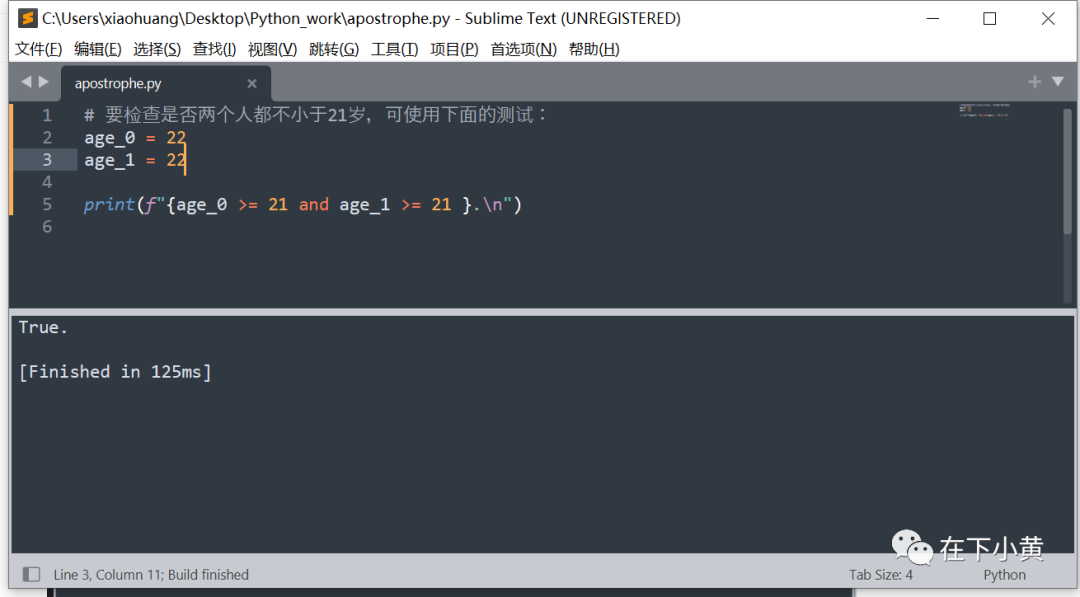The image size is (1080, 597).
Task: Click line number 2 in gutter
Action: (x=47, y=138)
